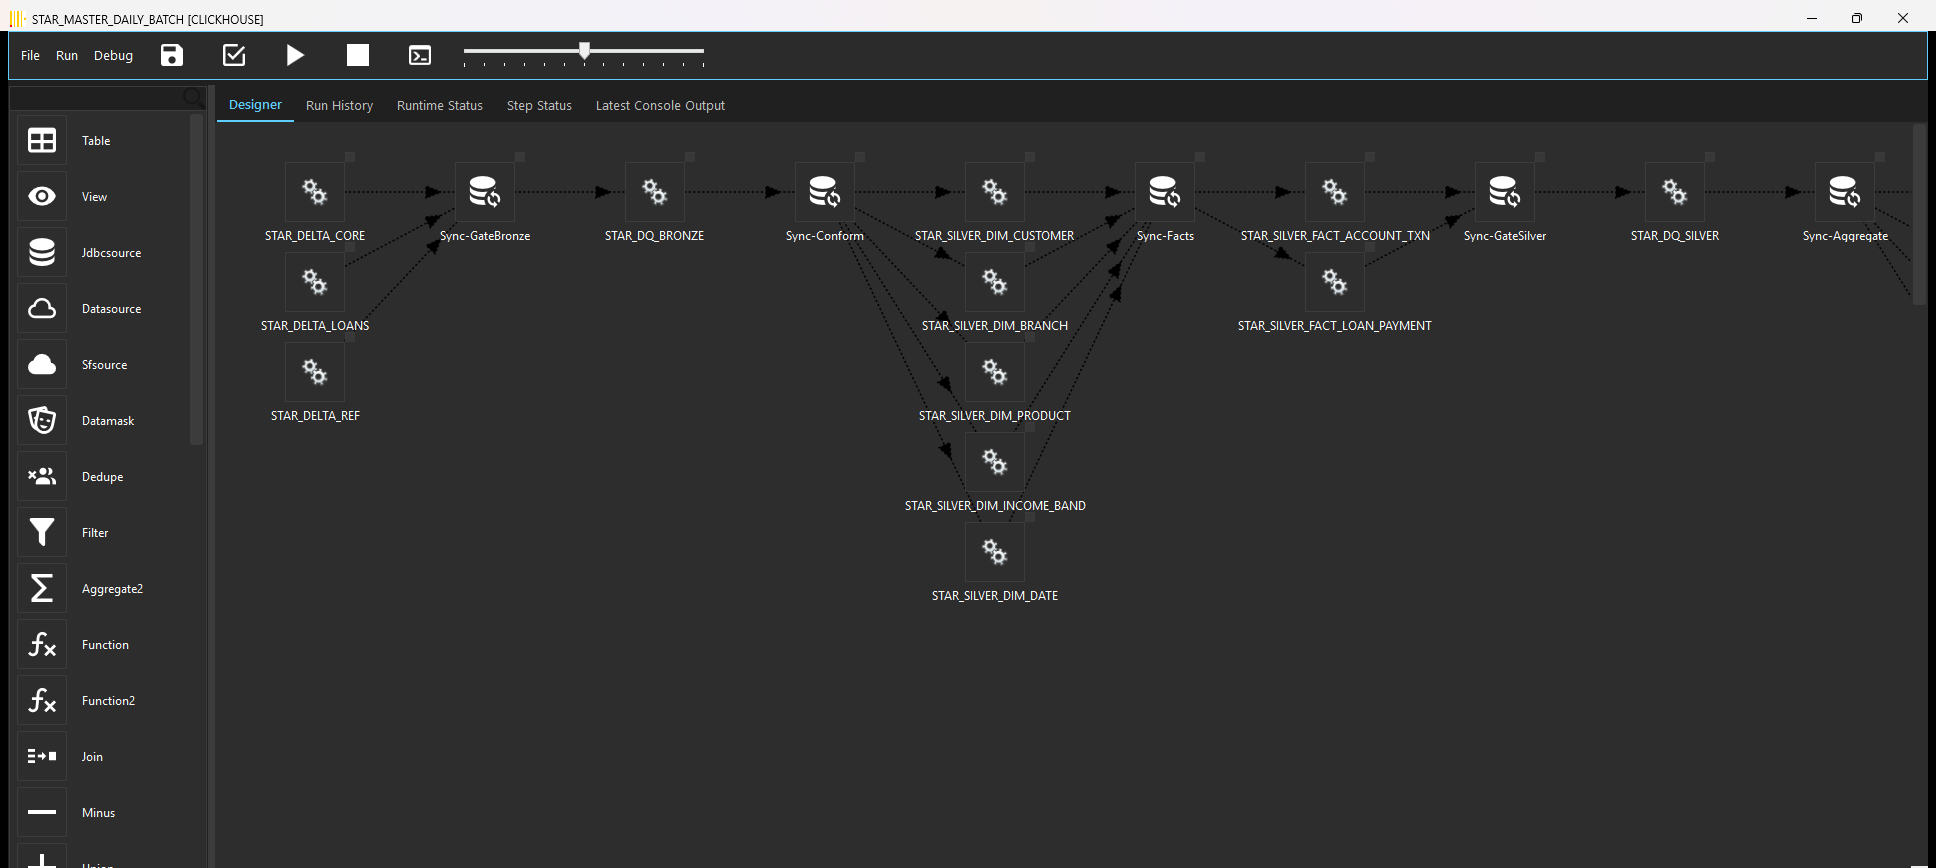Image resolution: width=1936 pixels, height=868 pixels.
Task: Open the Step Status tab
Action: tap(539, 105)
